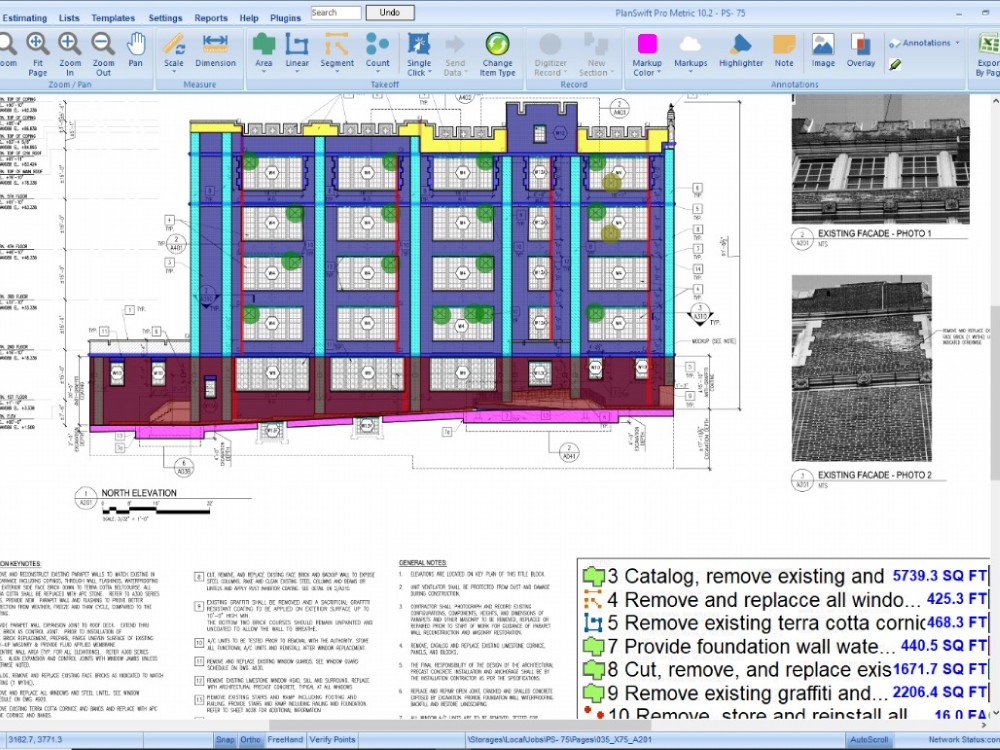Click Change Item Type

(497, 54)
